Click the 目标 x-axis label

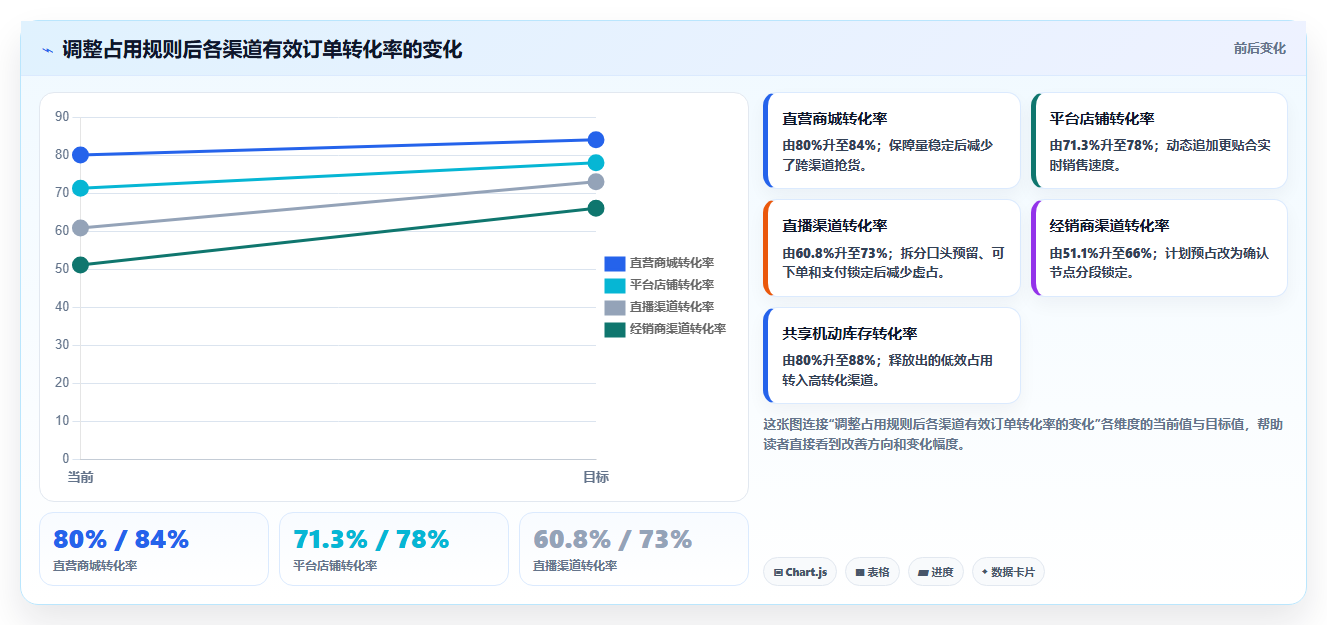[596, 477]
